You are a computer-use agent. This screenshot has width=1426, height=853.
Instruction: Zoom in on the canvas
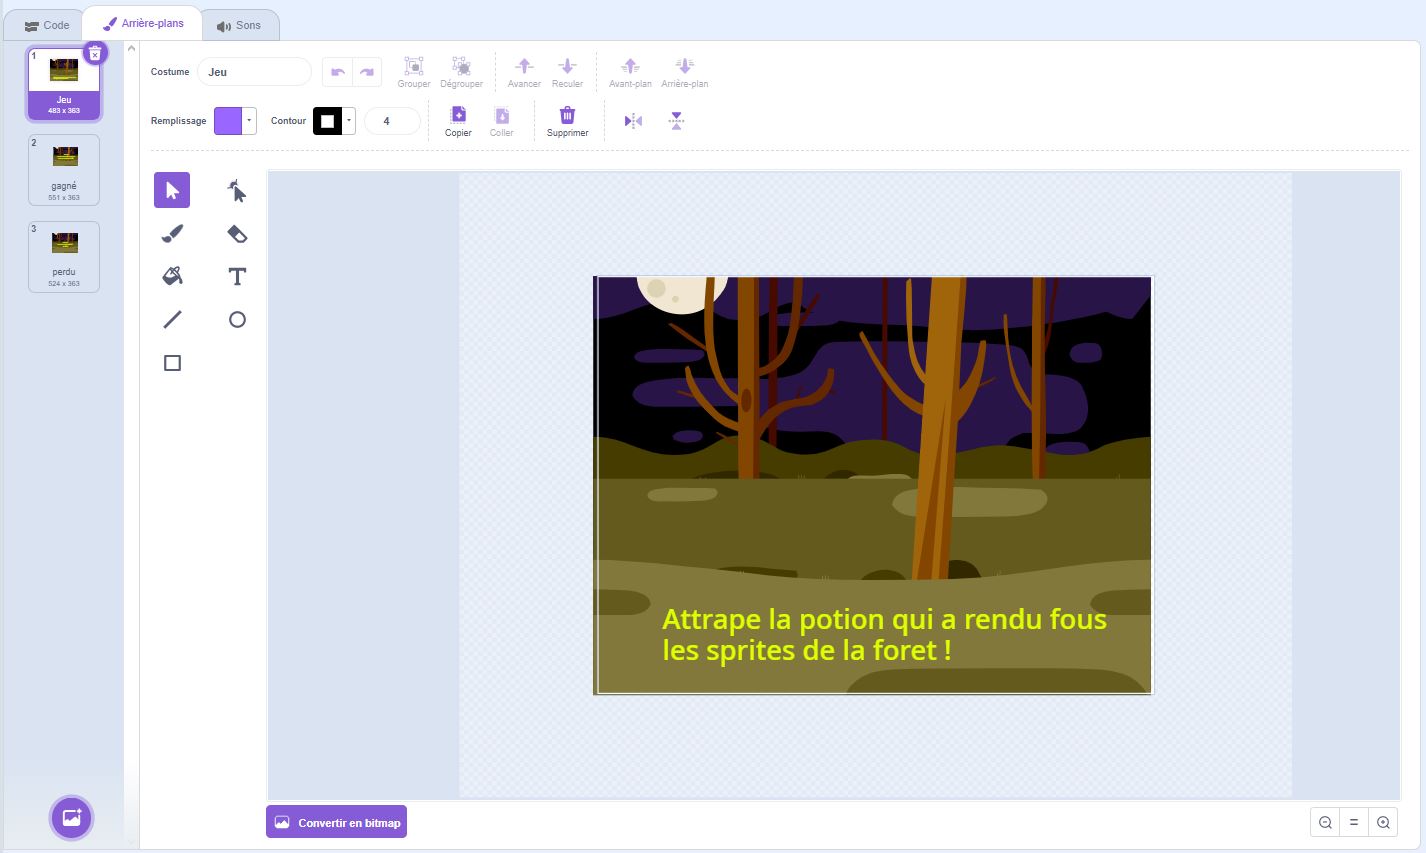(1383, 822)
